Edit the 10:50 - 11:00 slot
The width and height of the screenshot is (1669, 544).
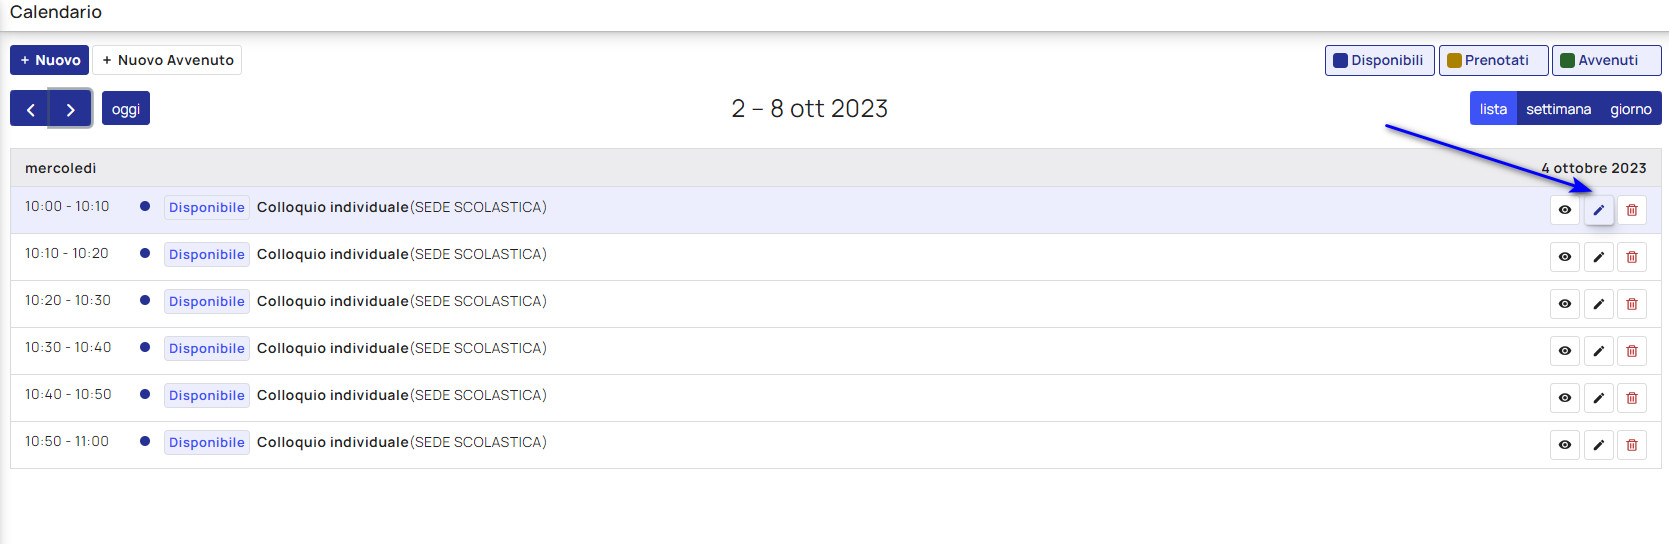1598,445
